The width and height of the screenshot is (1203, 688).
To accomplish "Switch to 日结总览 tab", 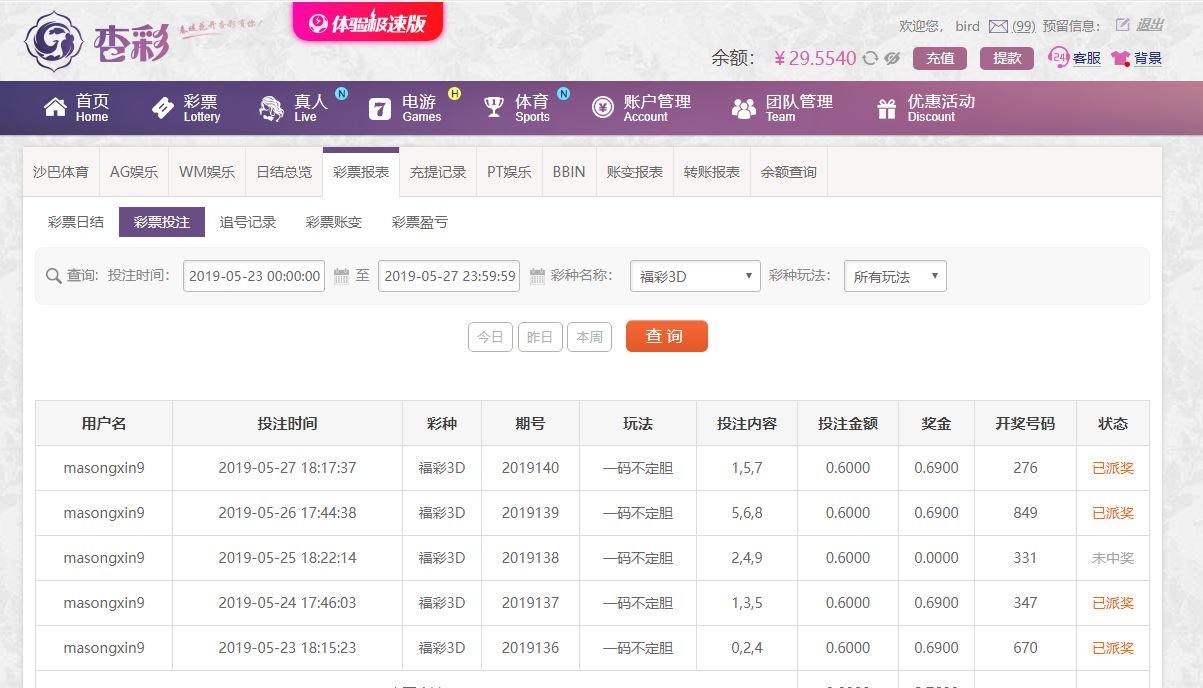I will click(284, 172).
